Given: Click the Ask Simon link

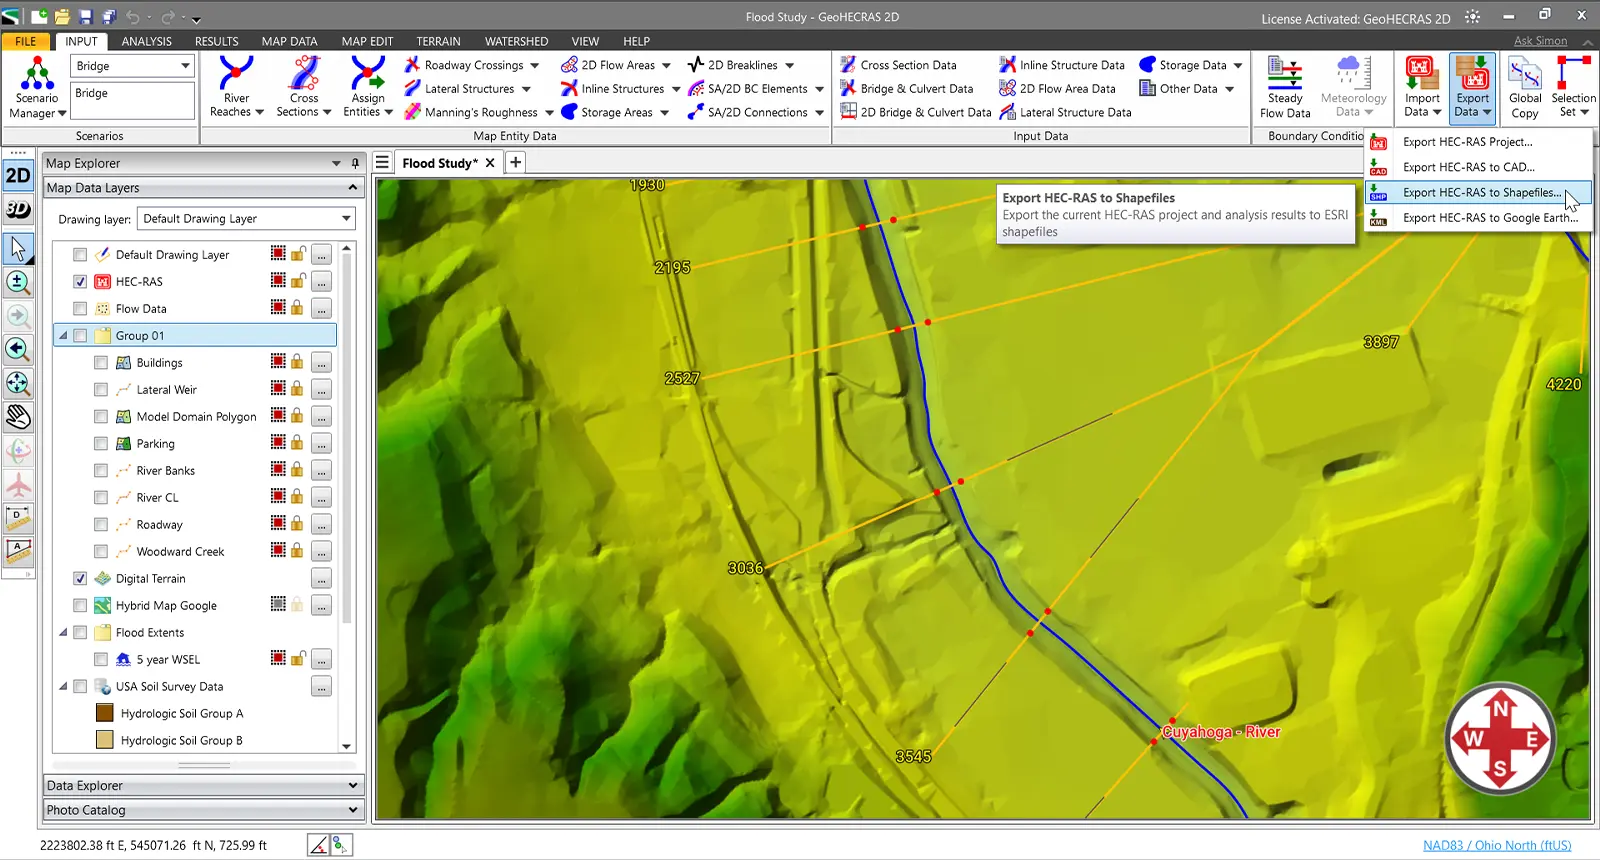Looking at the screenshot, I should pos(1540,41).
